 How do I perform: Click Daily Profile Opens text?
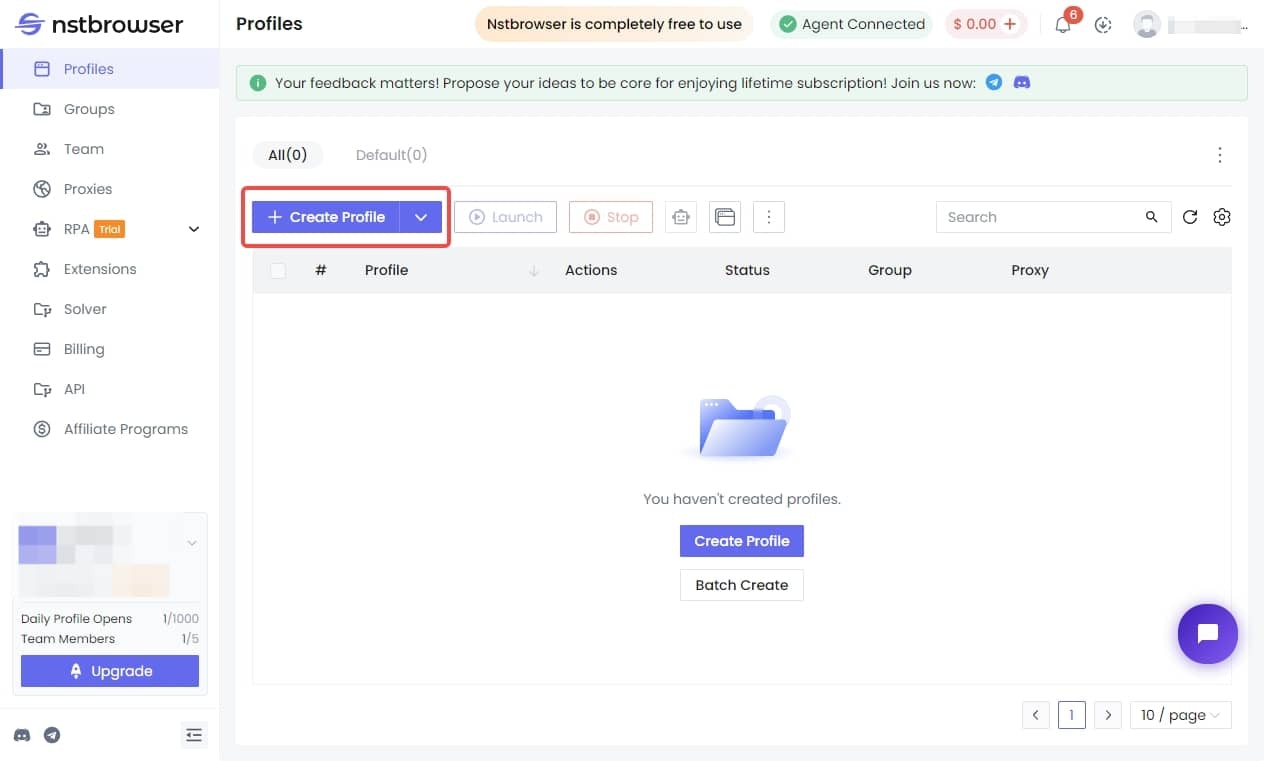(x=76, y=619)
